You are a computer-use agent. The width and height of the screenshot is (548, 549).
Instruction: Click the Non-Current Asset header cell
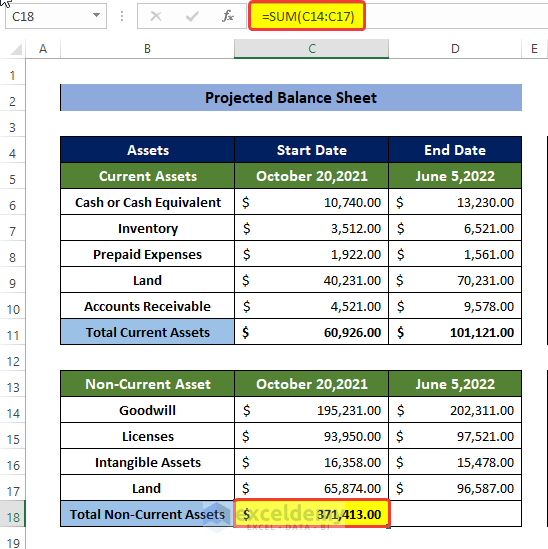147,384
